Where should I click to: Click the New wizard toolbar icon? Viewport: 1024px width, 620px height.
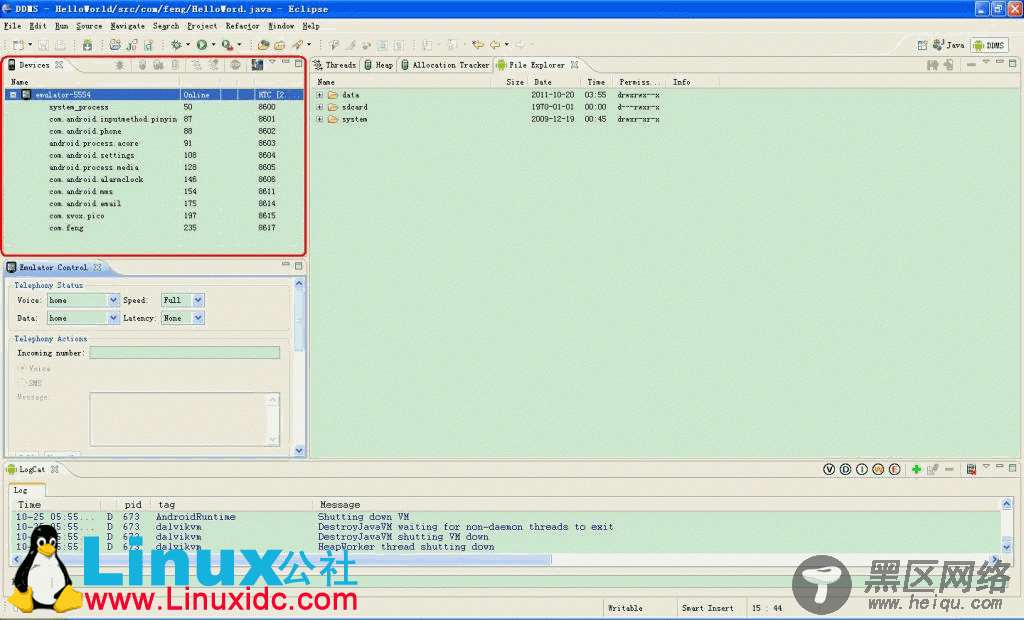coord(18,45)
